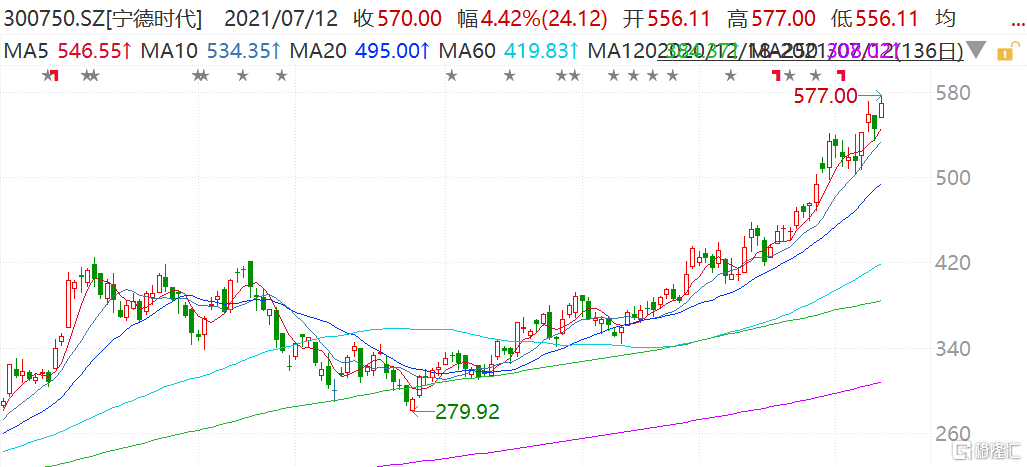
Task: Click the 均 average label
Action: 945,20
